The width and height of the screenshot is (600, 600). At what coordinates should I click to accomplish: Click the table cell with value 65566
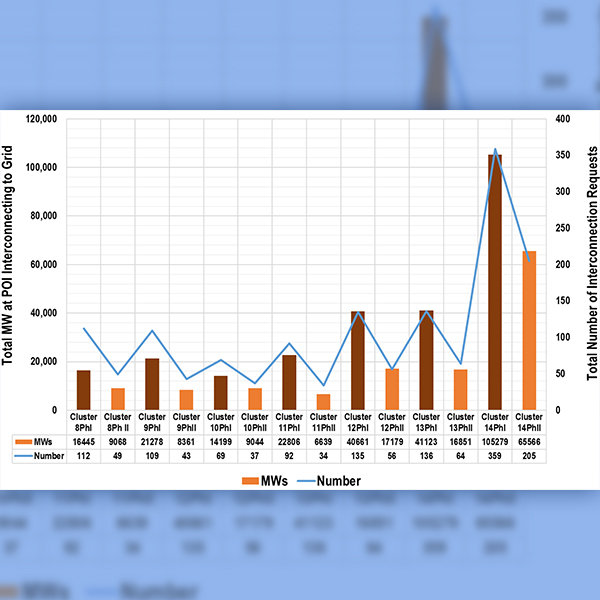[x=529, y=440]
